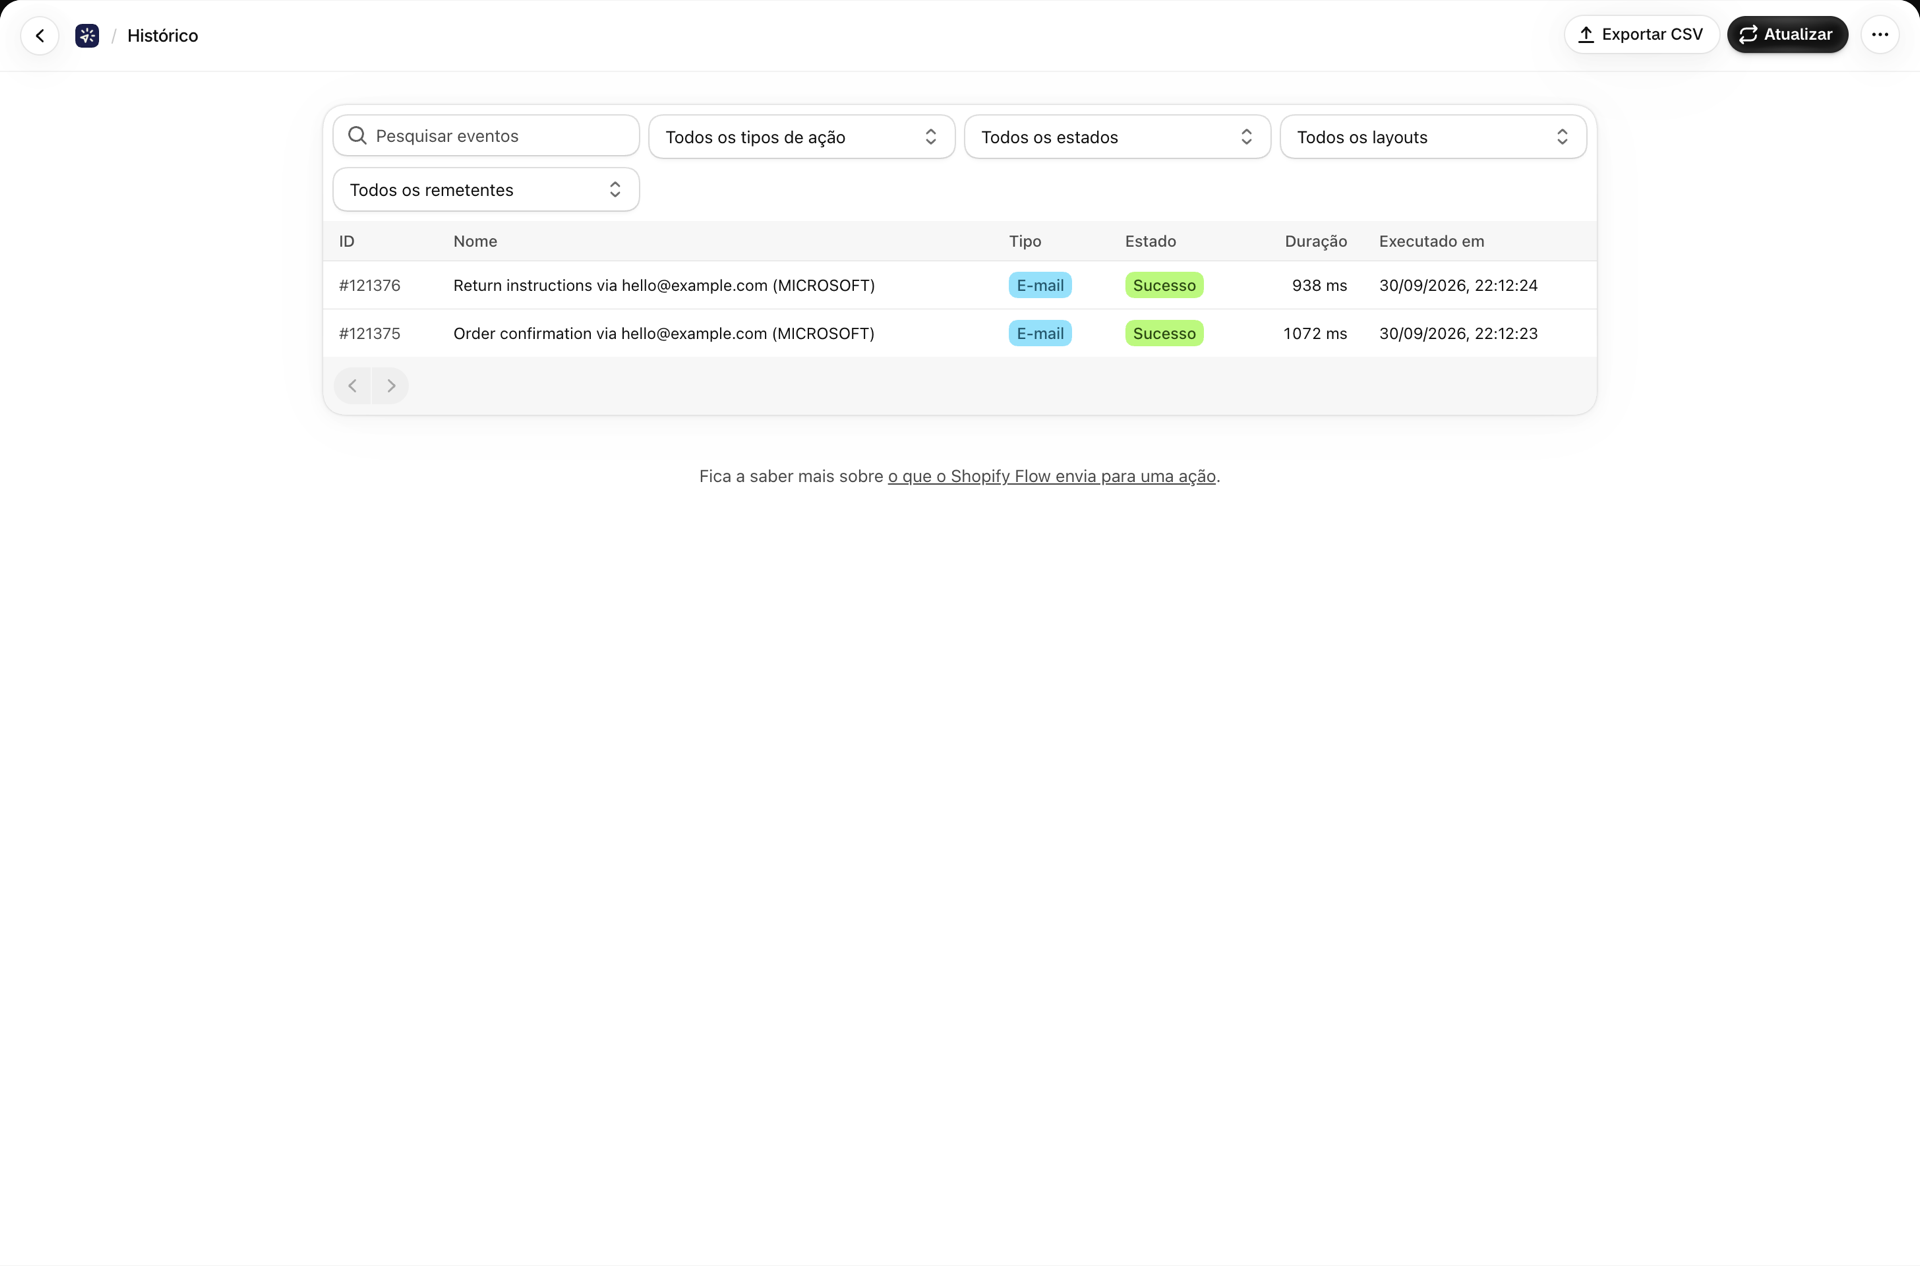Image resolution: width=1920 pixels, height=1266 pixels.
Task: Open the Order confirmation event row
Action: coord(959,333)
